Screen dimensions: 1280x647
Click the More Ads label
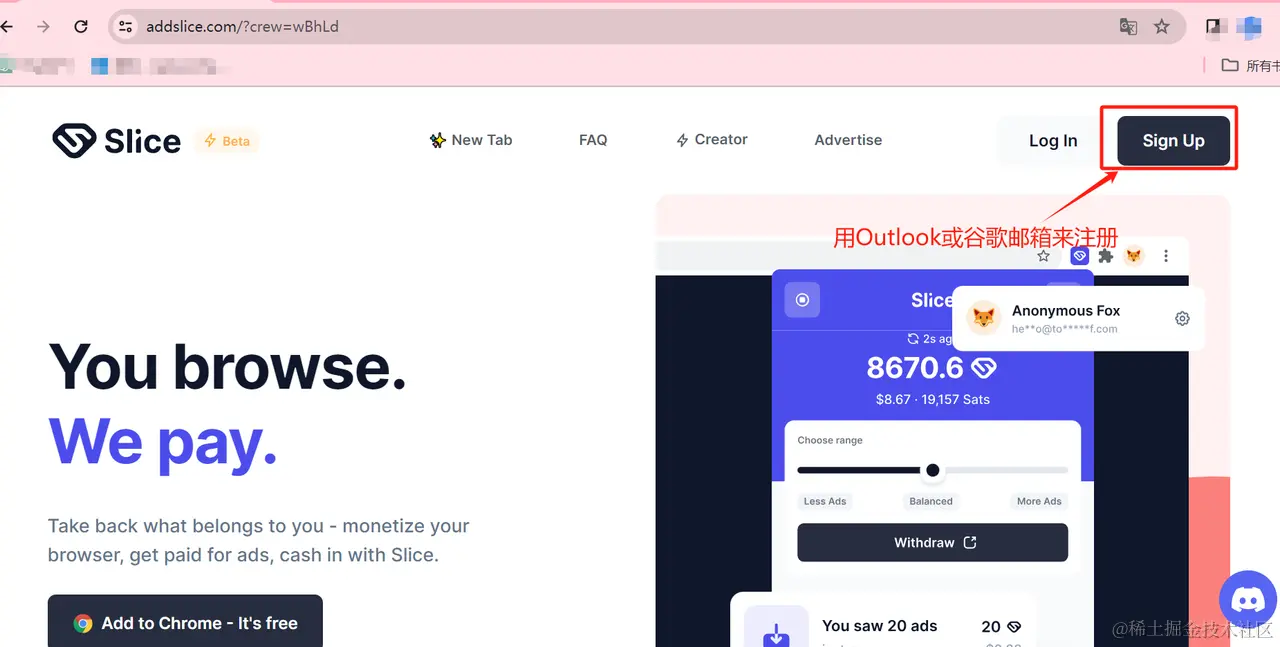coord(1039,501)
